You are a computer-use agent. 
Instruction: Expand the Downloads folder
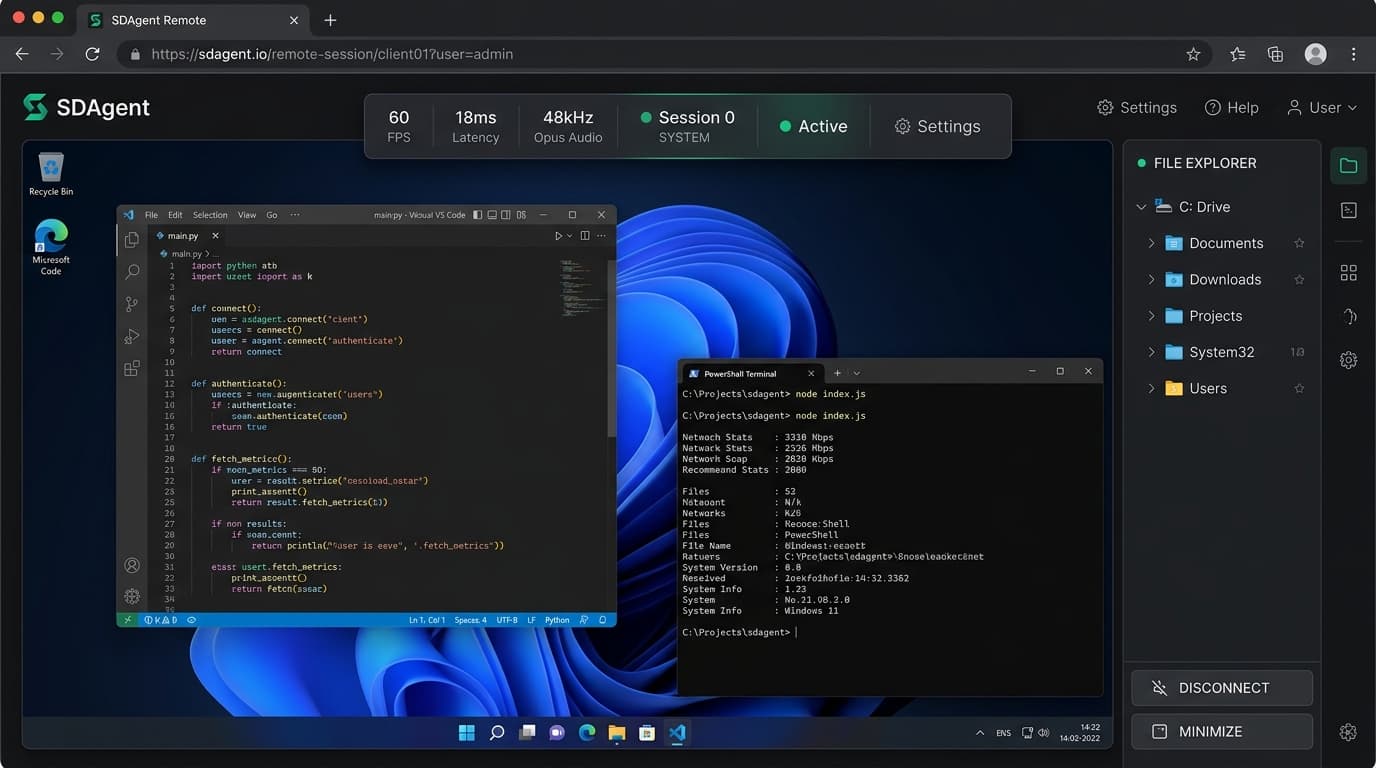[1151, 279]
